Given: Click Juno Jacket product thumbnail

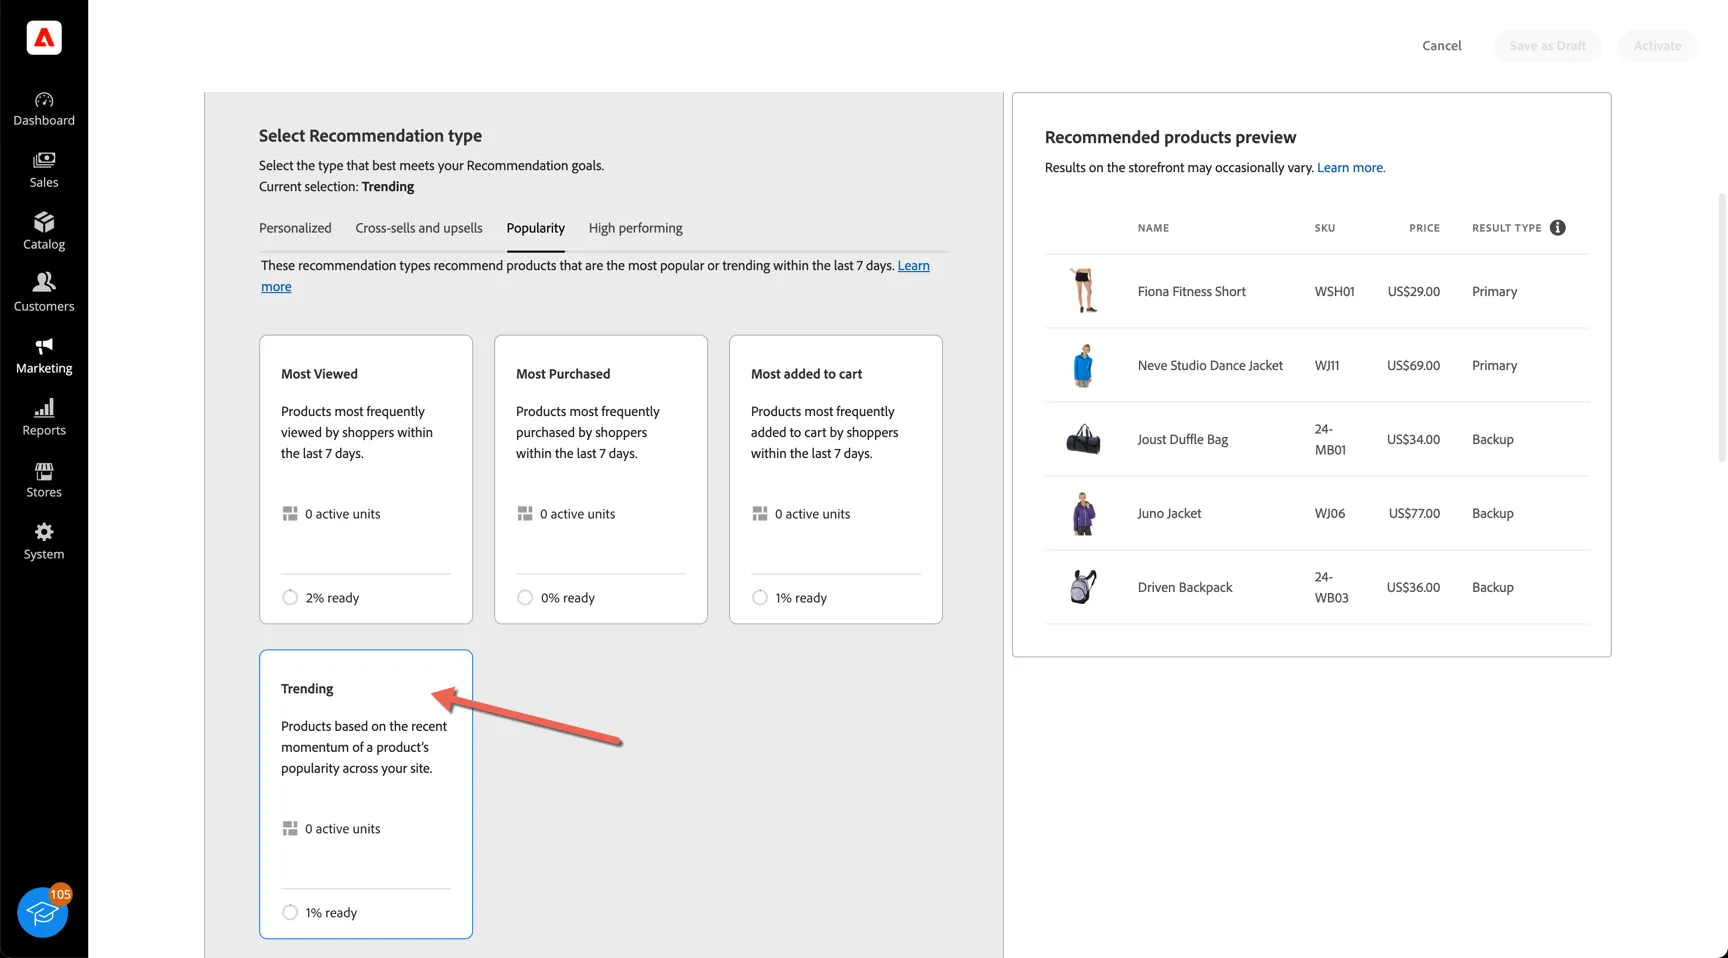Looking at the screenshot, I should (1083, 513).
